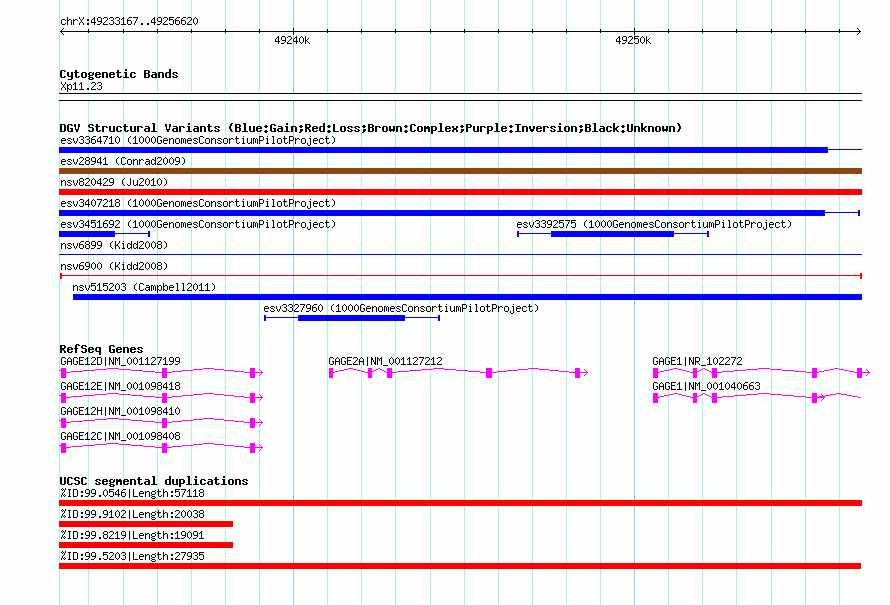The image size is (890, 605).
Task: Open GAGE2A|NM_001127212 gene label
Action: pyautogui.click(x=385, y=361)
